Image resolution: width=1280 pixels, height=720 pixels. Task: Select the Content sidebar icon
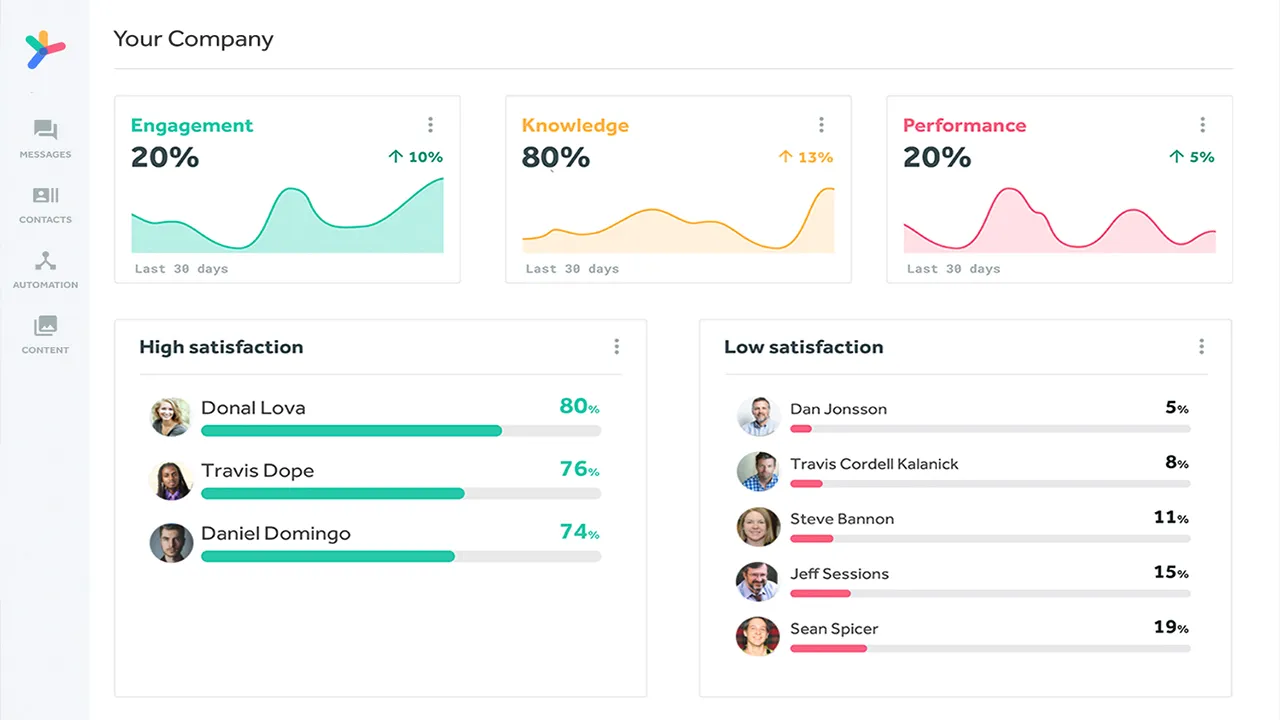[x=45, y=326]
